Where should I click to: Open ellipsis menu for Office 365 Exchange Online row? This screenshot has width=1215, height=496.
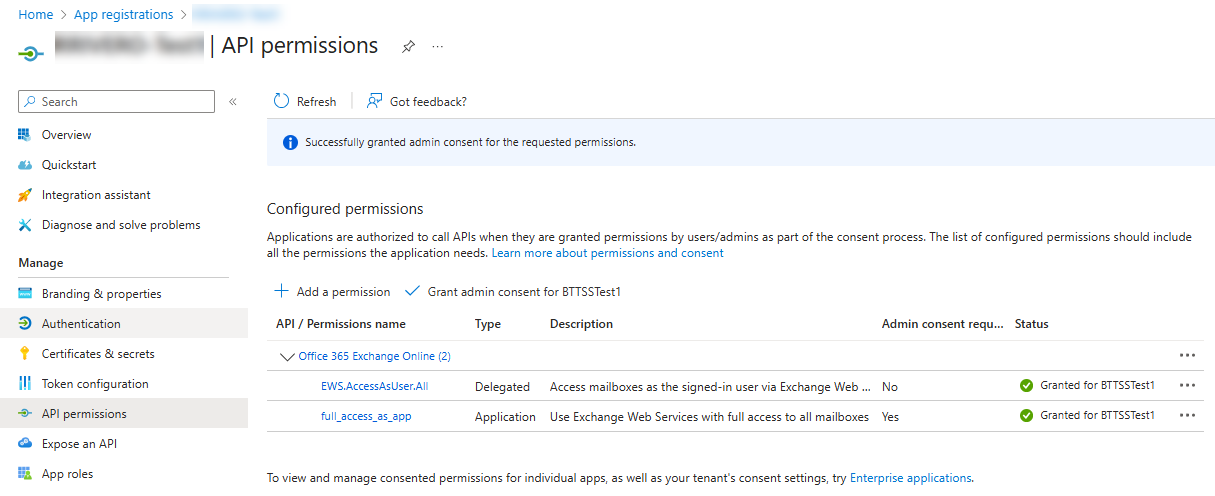(x=1187, y=355)
